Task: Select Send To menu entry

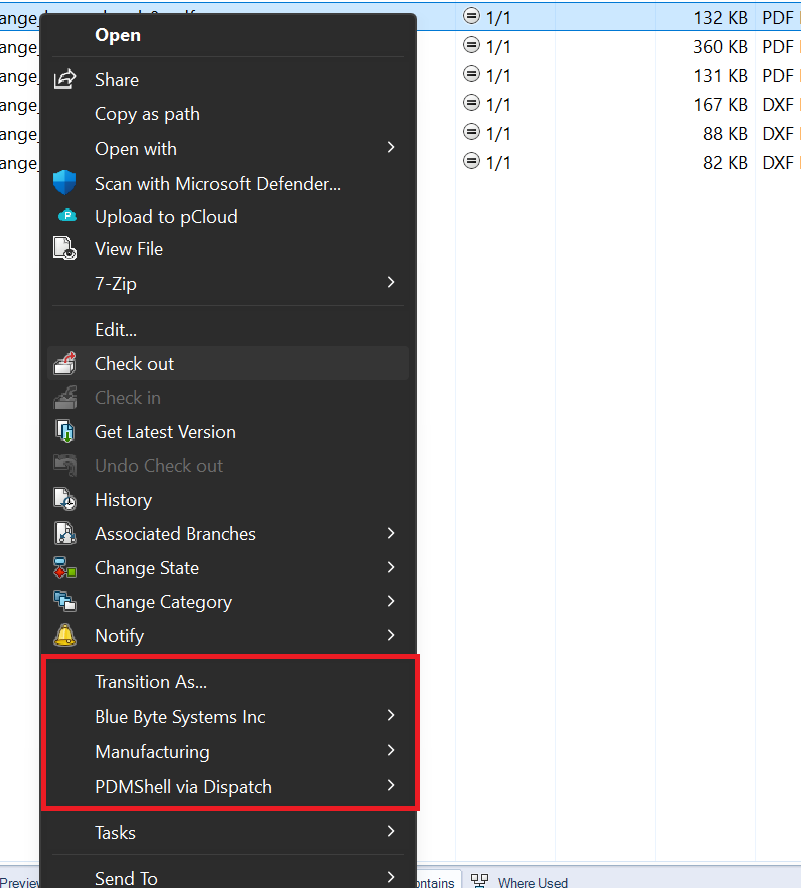Action: [x=228, y=878]
